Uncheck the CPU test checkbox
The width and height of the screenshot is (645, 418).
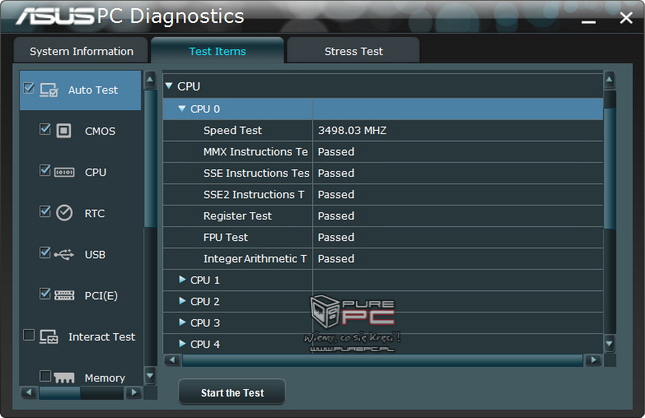pos(45,170)
